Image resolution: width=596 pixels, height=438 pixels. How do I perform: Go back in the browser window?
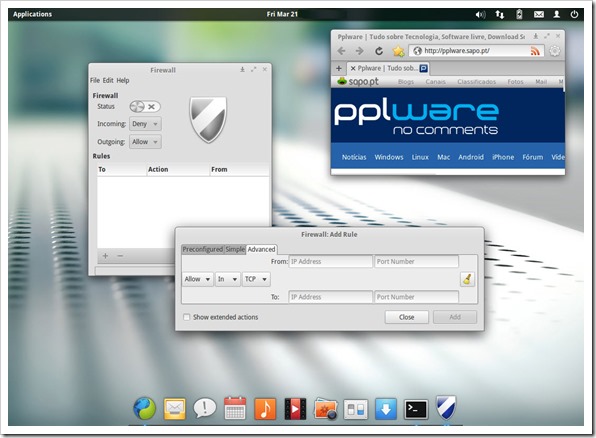pos(342,51)
